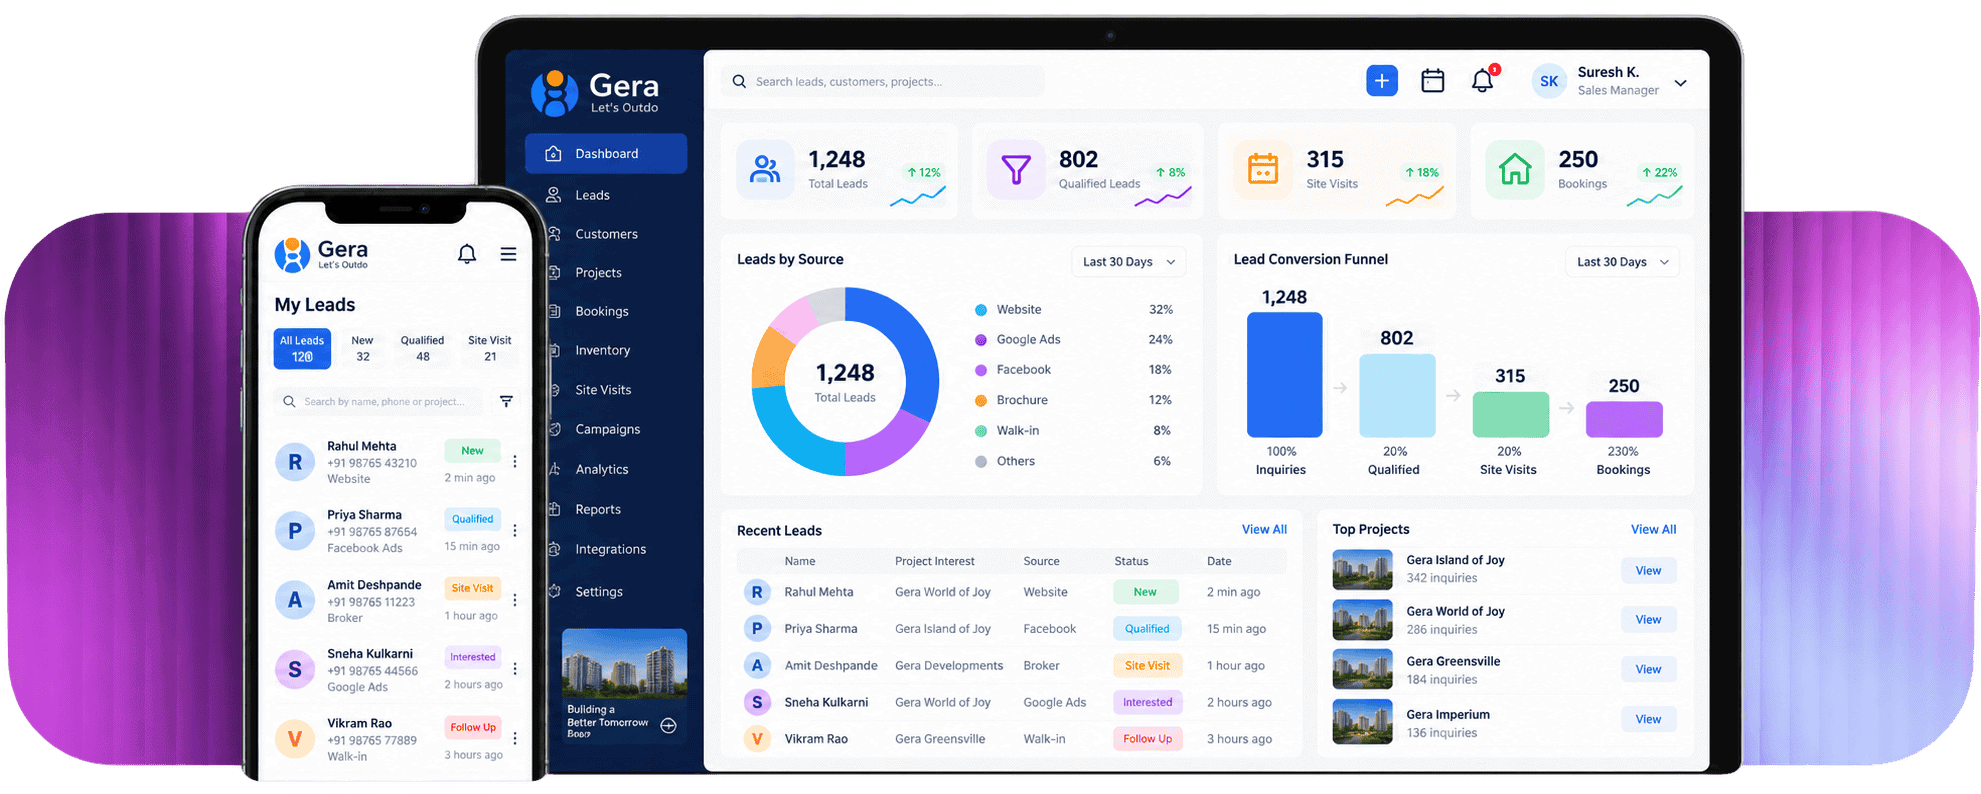Open more options for Rahul Mehta on phone
This screenshot has width=1981, height=794.
pyautogui.click(x=515, y=462)
